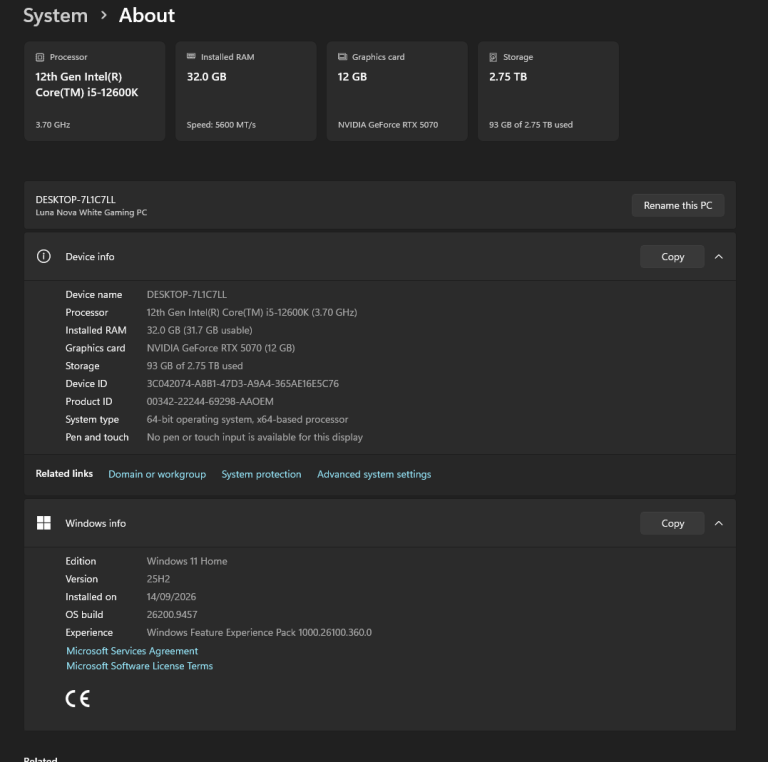Screen dimensions: 768x762
Task: Open the Installed RAM 32.0 GB card
Action: coord(246,91)
